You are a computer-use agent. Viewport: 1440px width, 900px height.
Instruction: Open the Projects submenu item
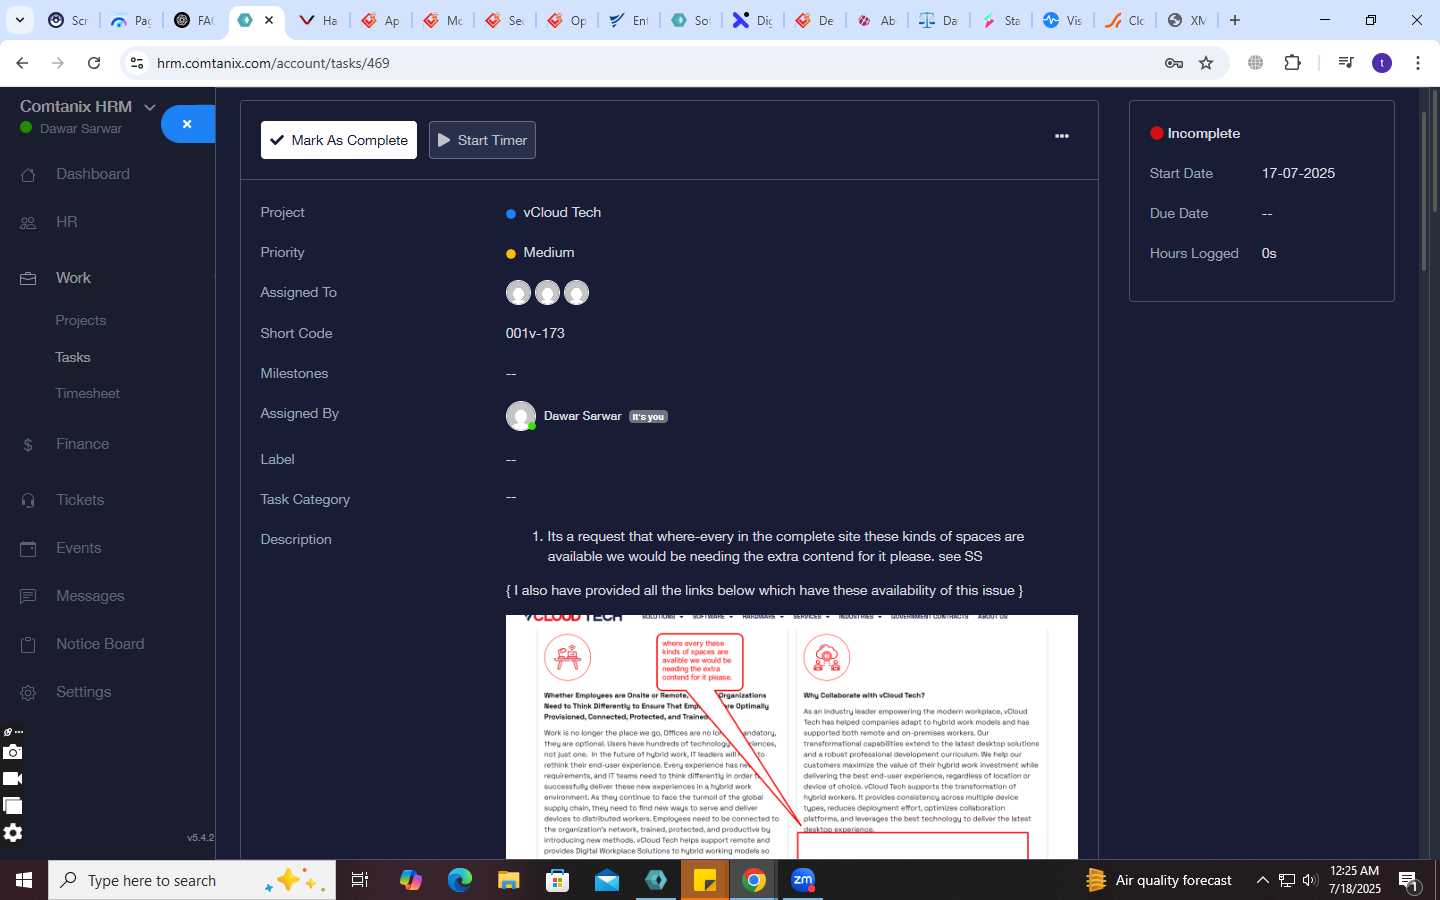click(x=81, y=321)
